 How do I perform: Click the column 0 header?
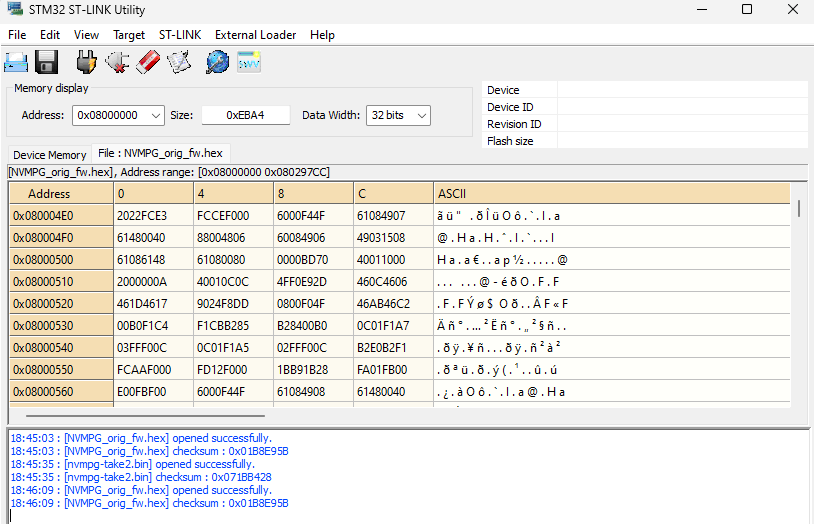pyautogui.click(x=154, y=194)
